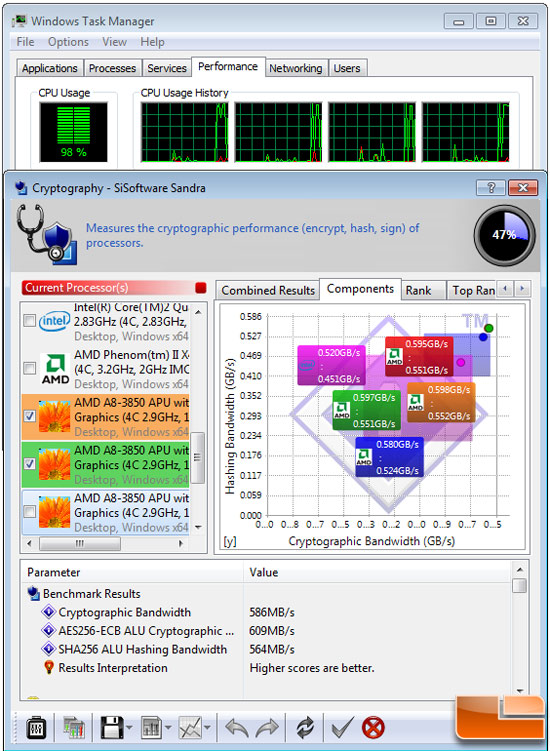Click the down arrow of the processor list scrollbar
Image resolution: width=550 pixels, height=751 pixels.
198,527
